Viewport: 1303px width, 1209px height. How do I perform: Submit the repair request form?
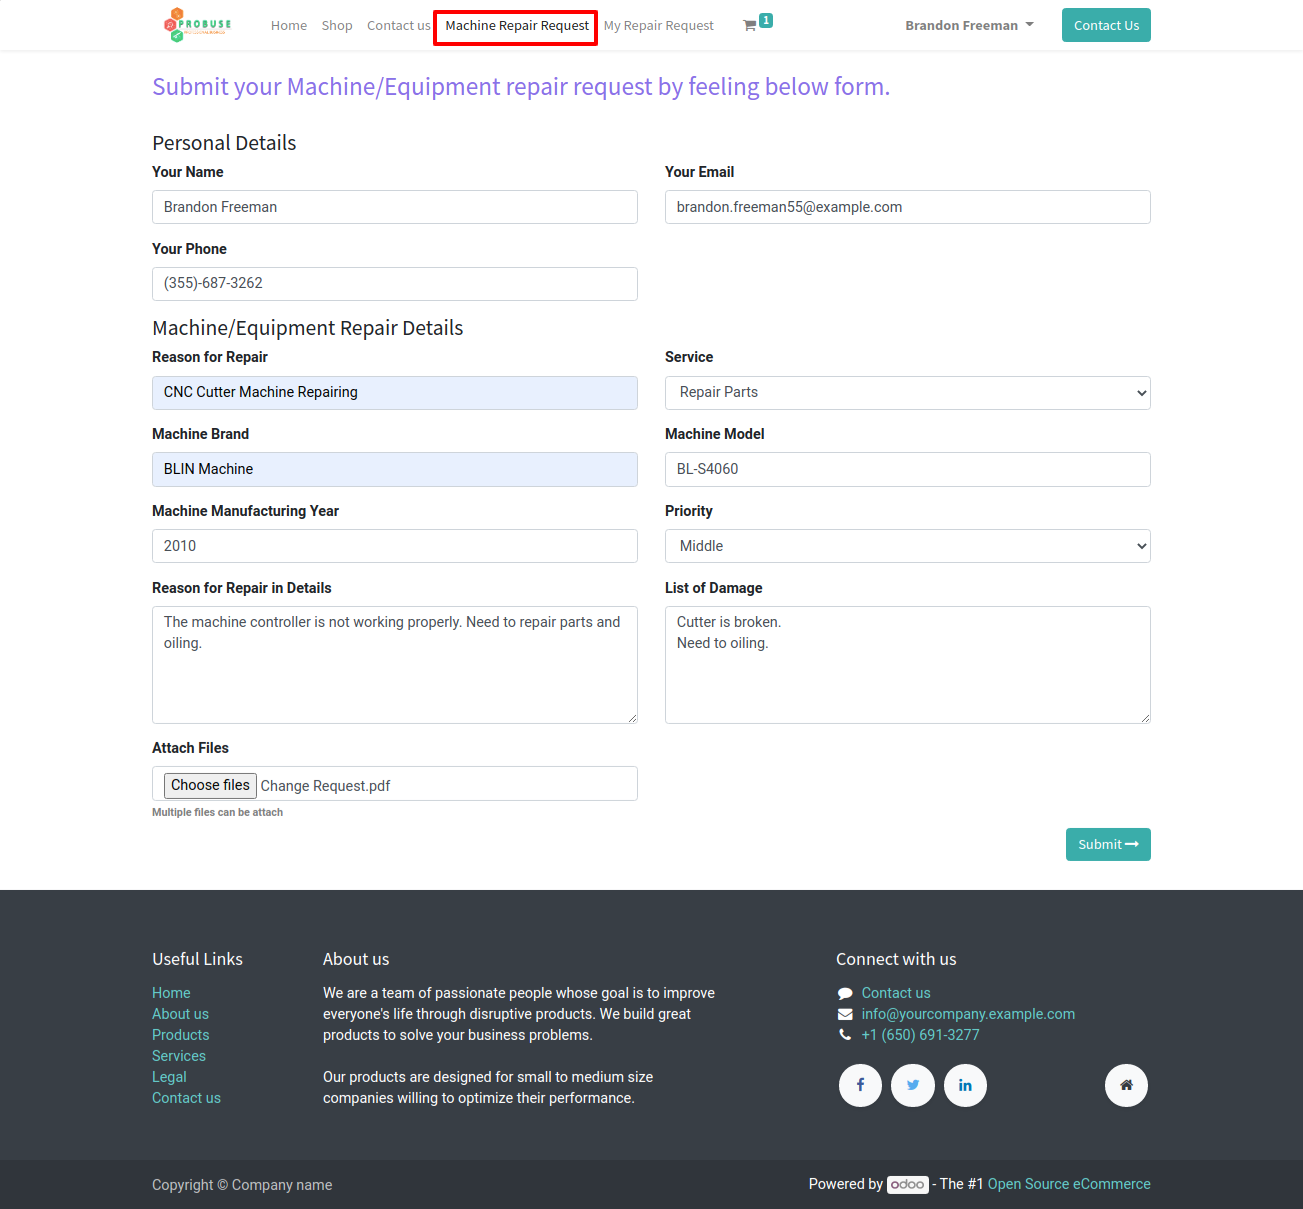pos(1108,845)
